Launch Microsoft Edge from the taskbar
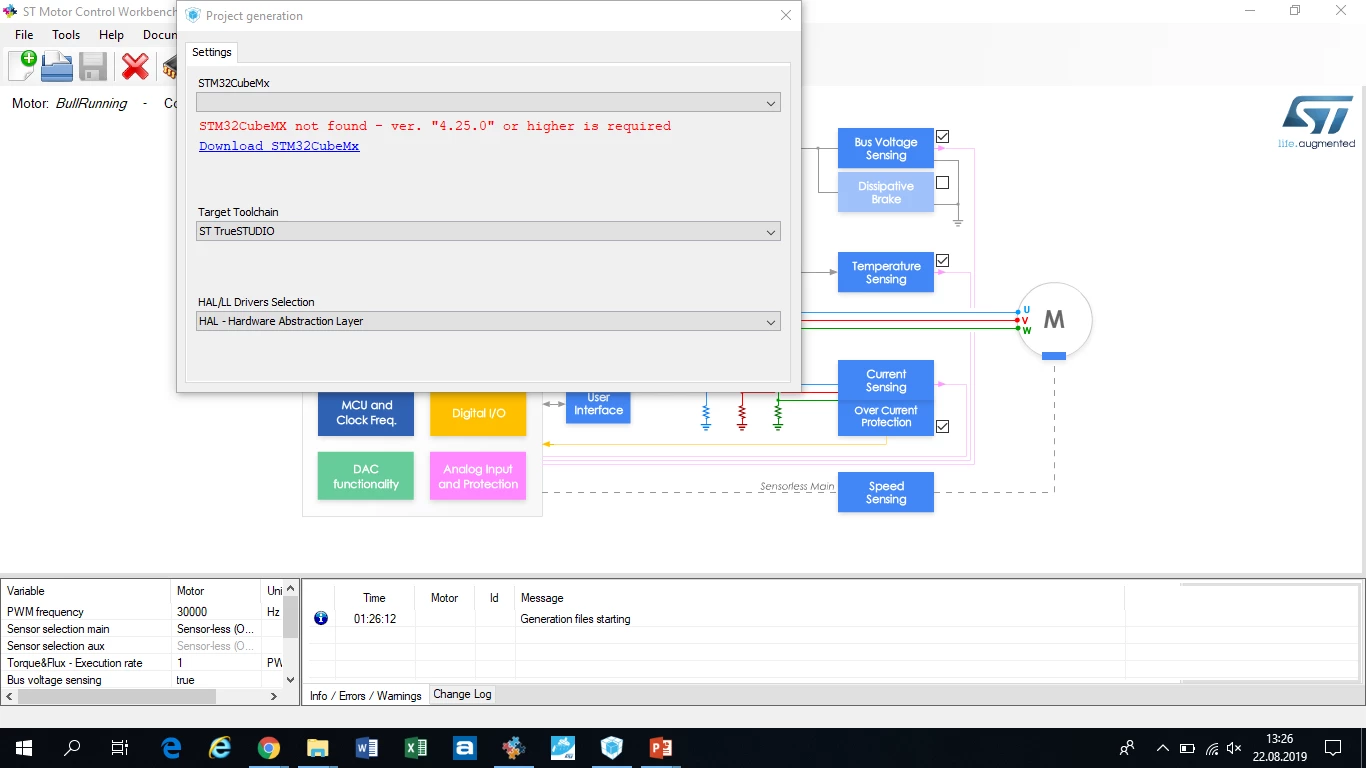This screenshot has height=768, width=1366. click(x=171, y=748)
